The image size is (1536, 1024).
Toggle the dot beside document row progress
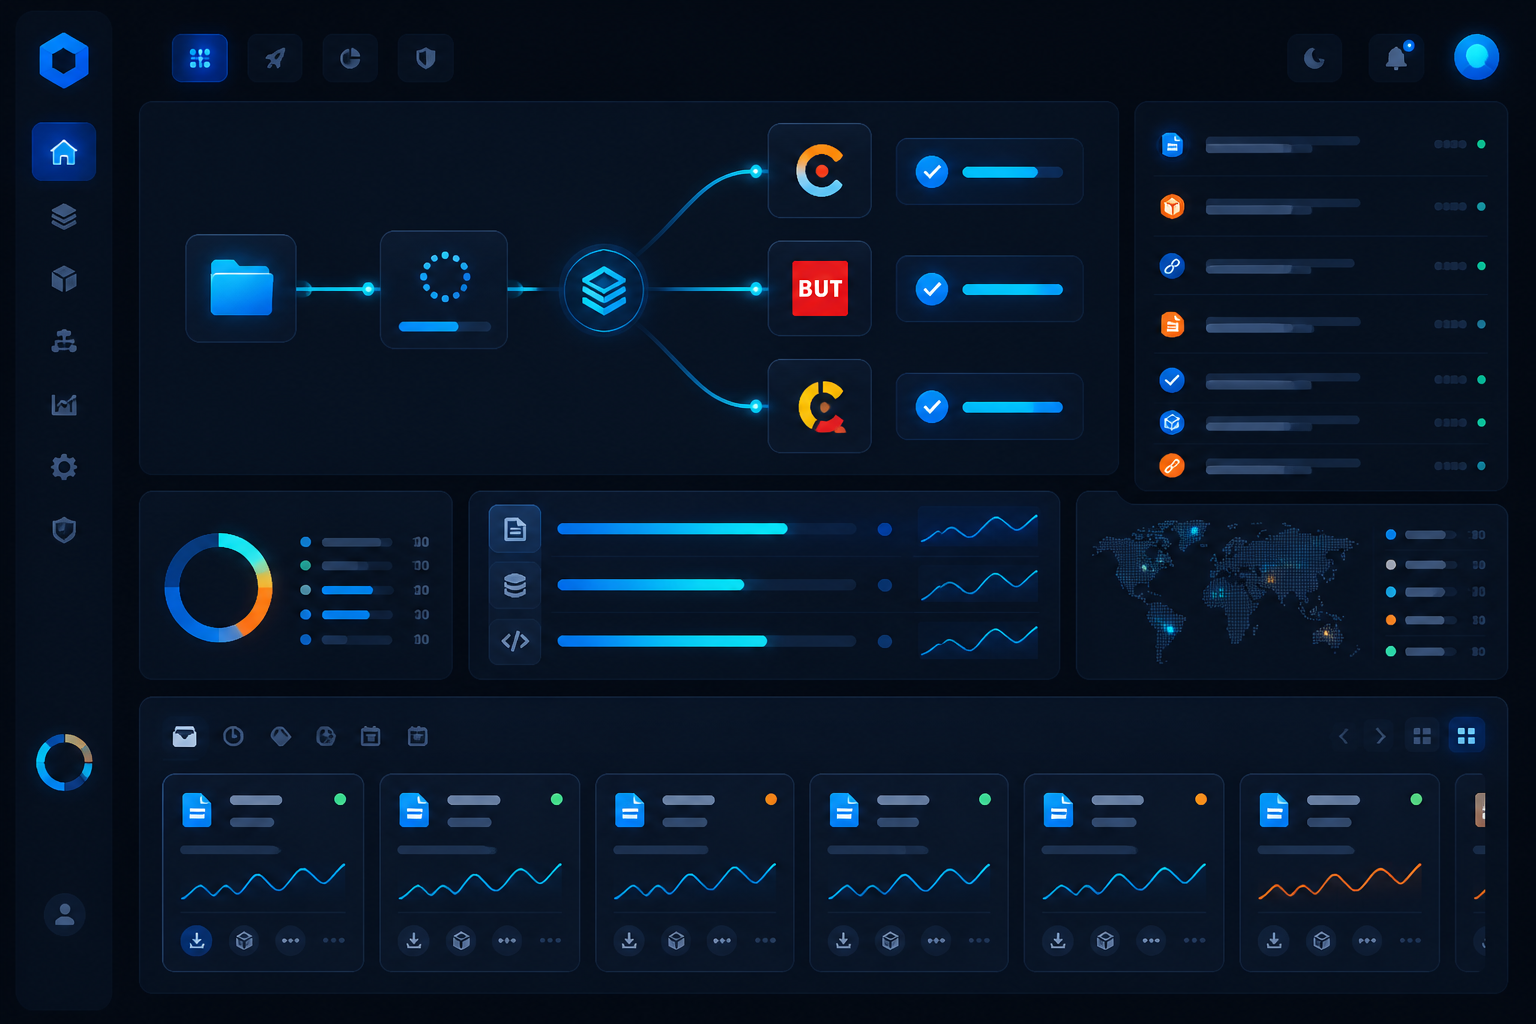tap(884, 529)
